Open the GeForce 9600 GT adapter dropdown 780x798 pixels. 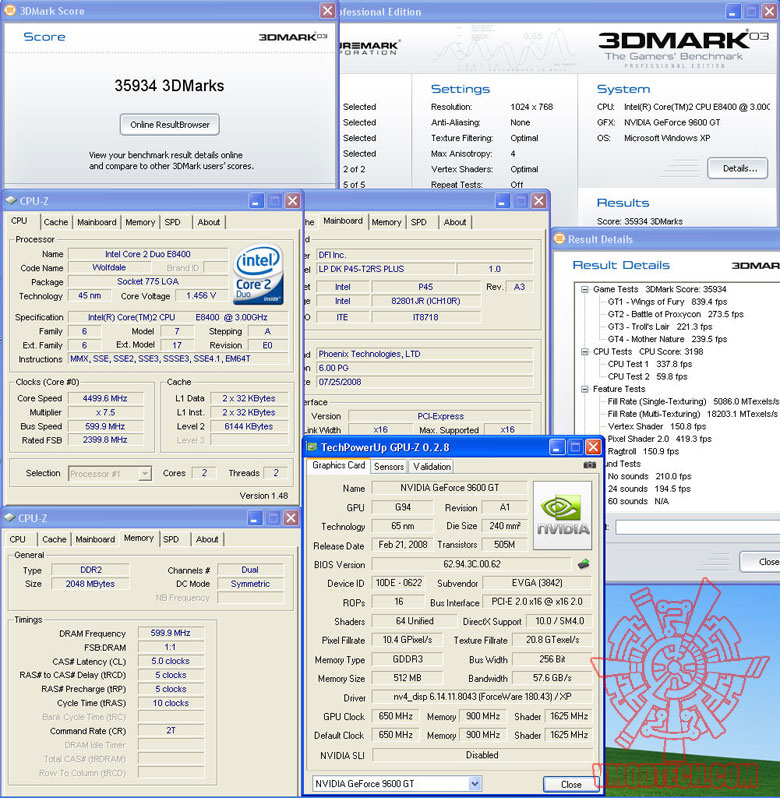coord(475,783)
